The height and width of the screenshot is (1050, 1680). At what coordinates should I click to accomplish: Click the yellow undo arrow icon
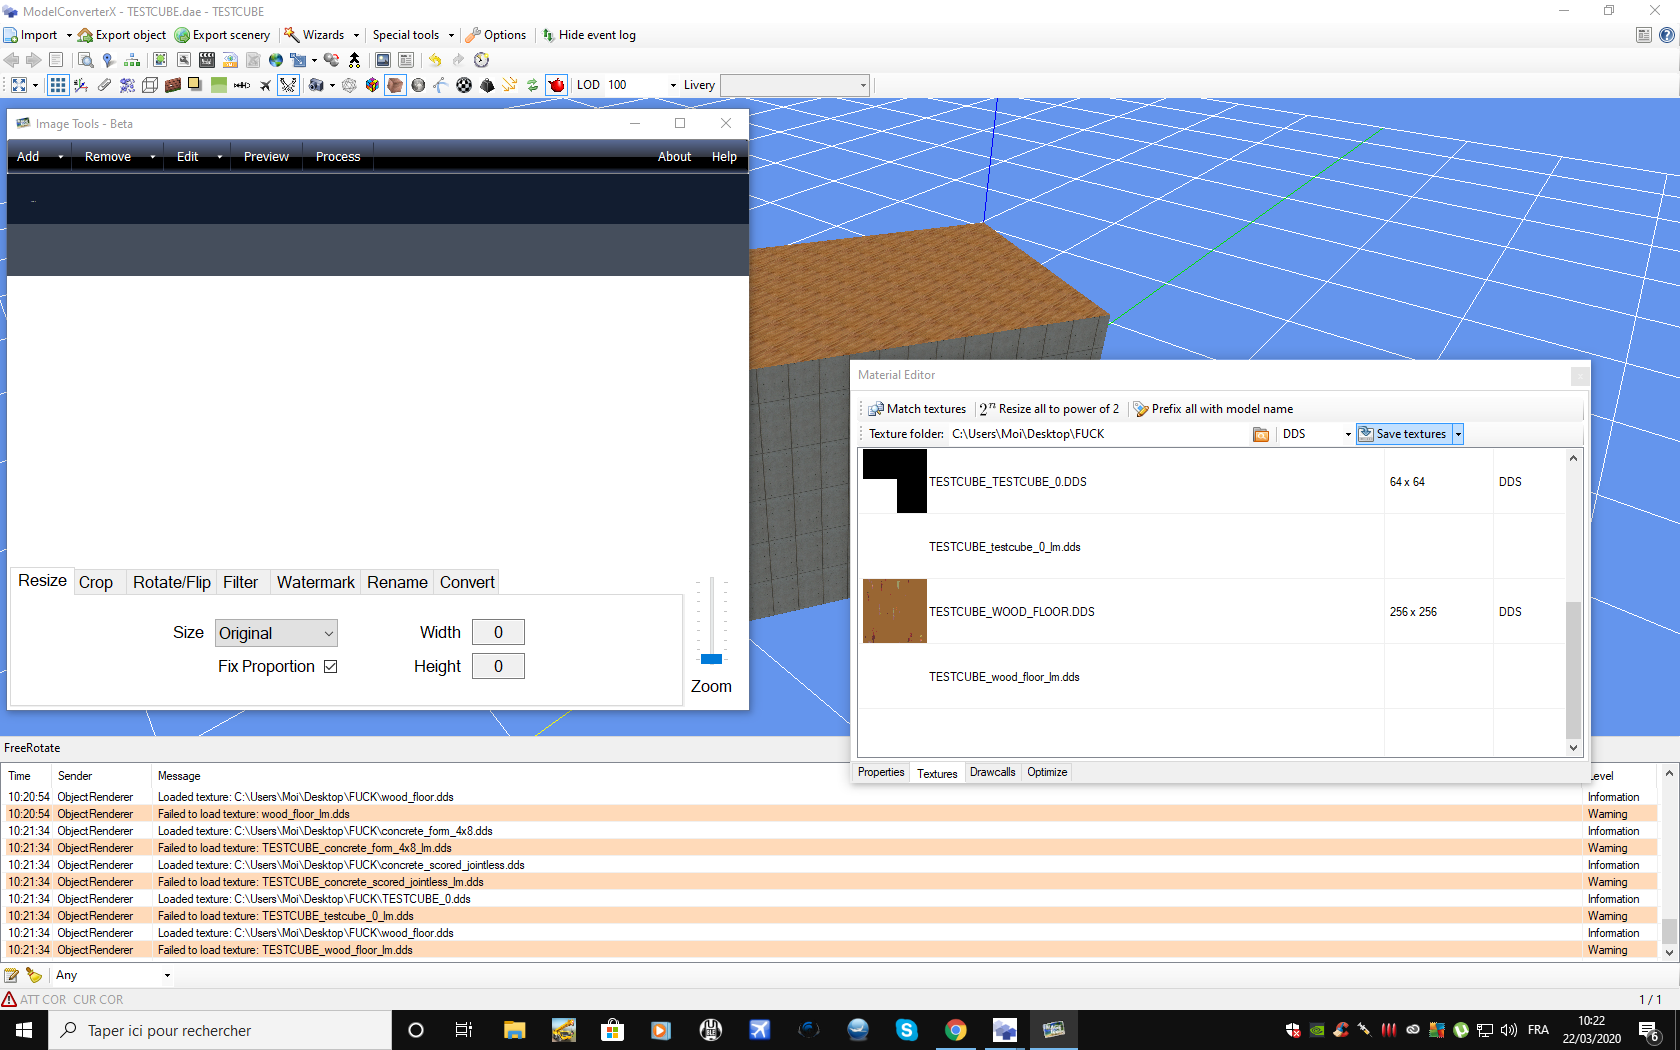pos(435,60)
